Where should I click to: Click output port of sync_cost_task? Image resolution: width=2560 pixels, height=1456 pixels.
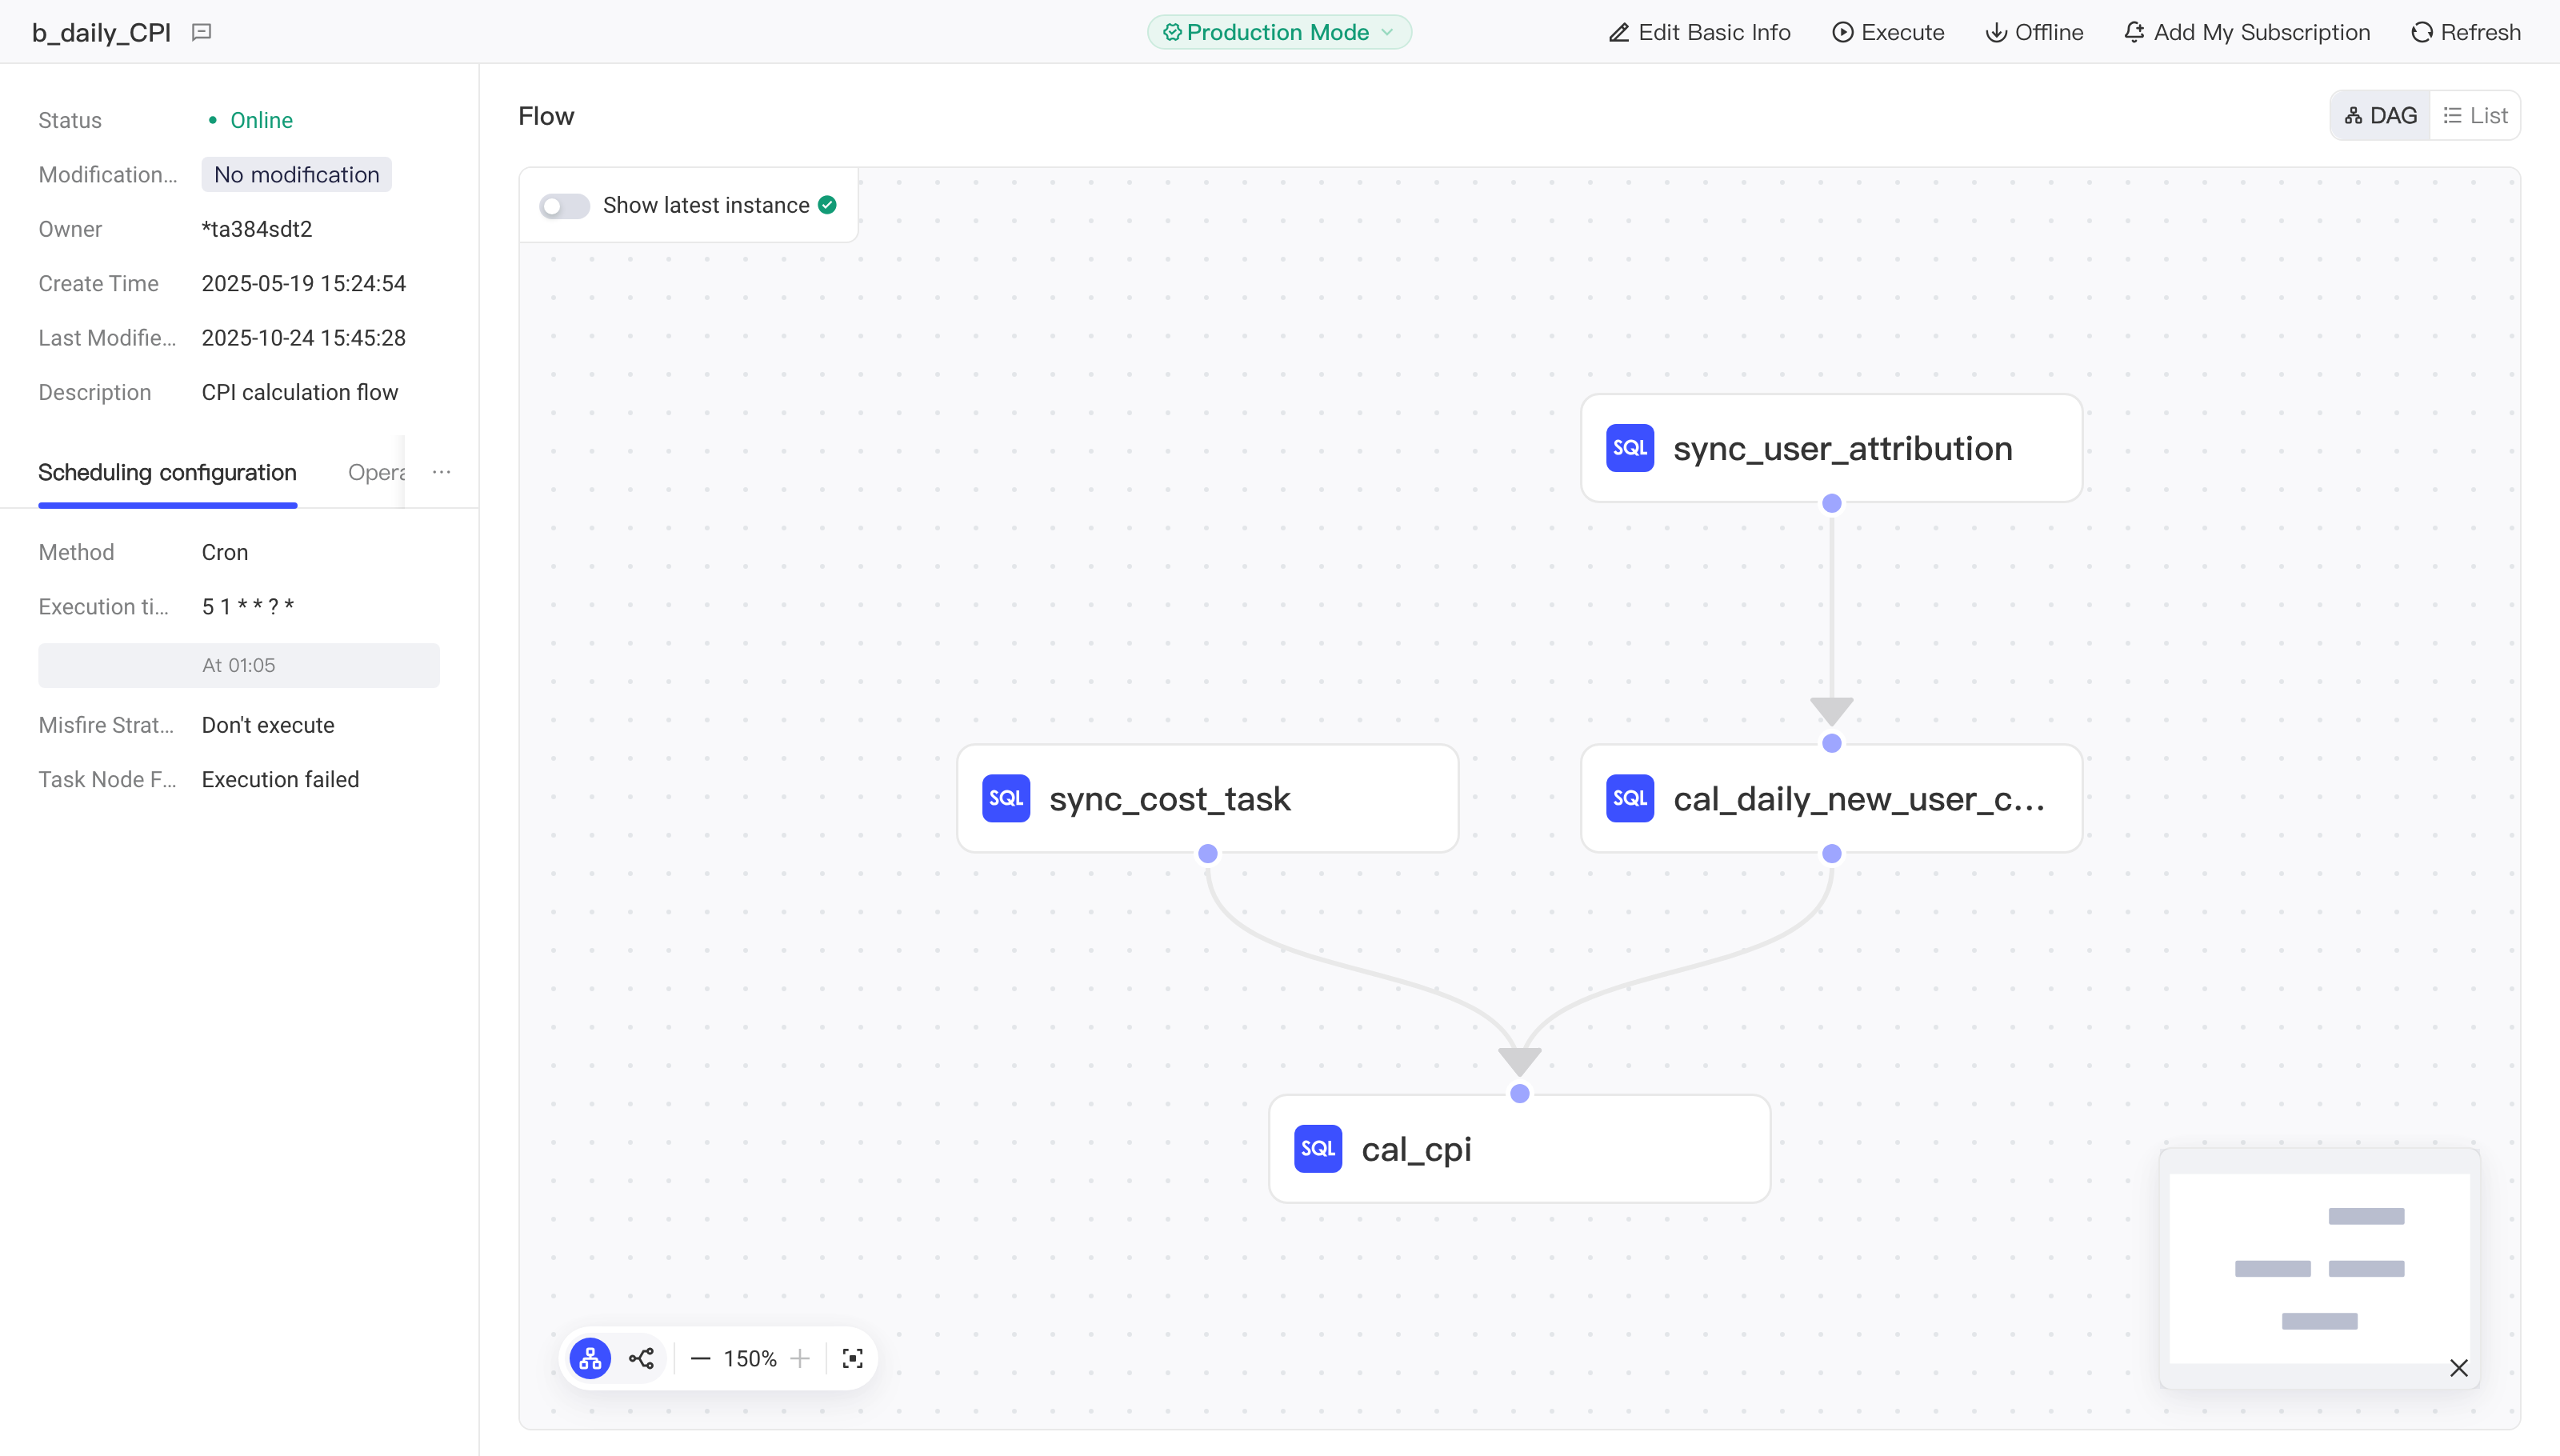[x=1208, y=853]
